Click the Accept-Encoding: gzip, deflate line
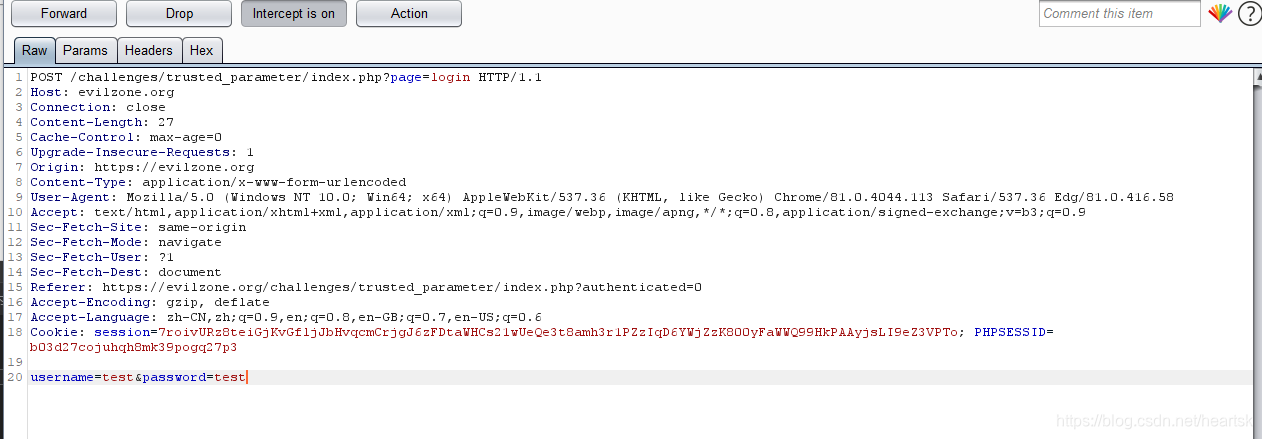The height and width of the screenshot is (439, 1262). (150, 302)
